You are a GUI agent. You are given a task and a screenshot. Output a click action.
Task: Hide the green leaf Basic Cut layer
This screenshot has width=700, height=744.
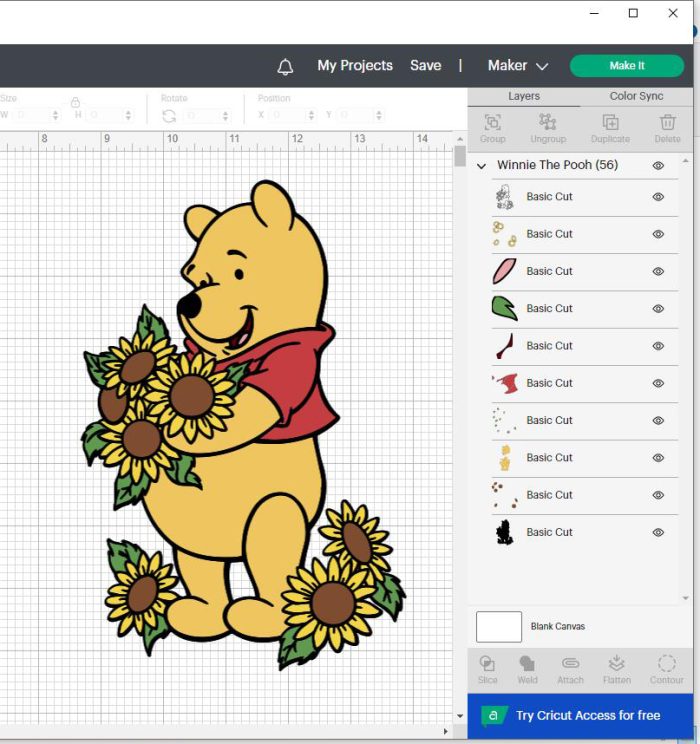[658, 308]
